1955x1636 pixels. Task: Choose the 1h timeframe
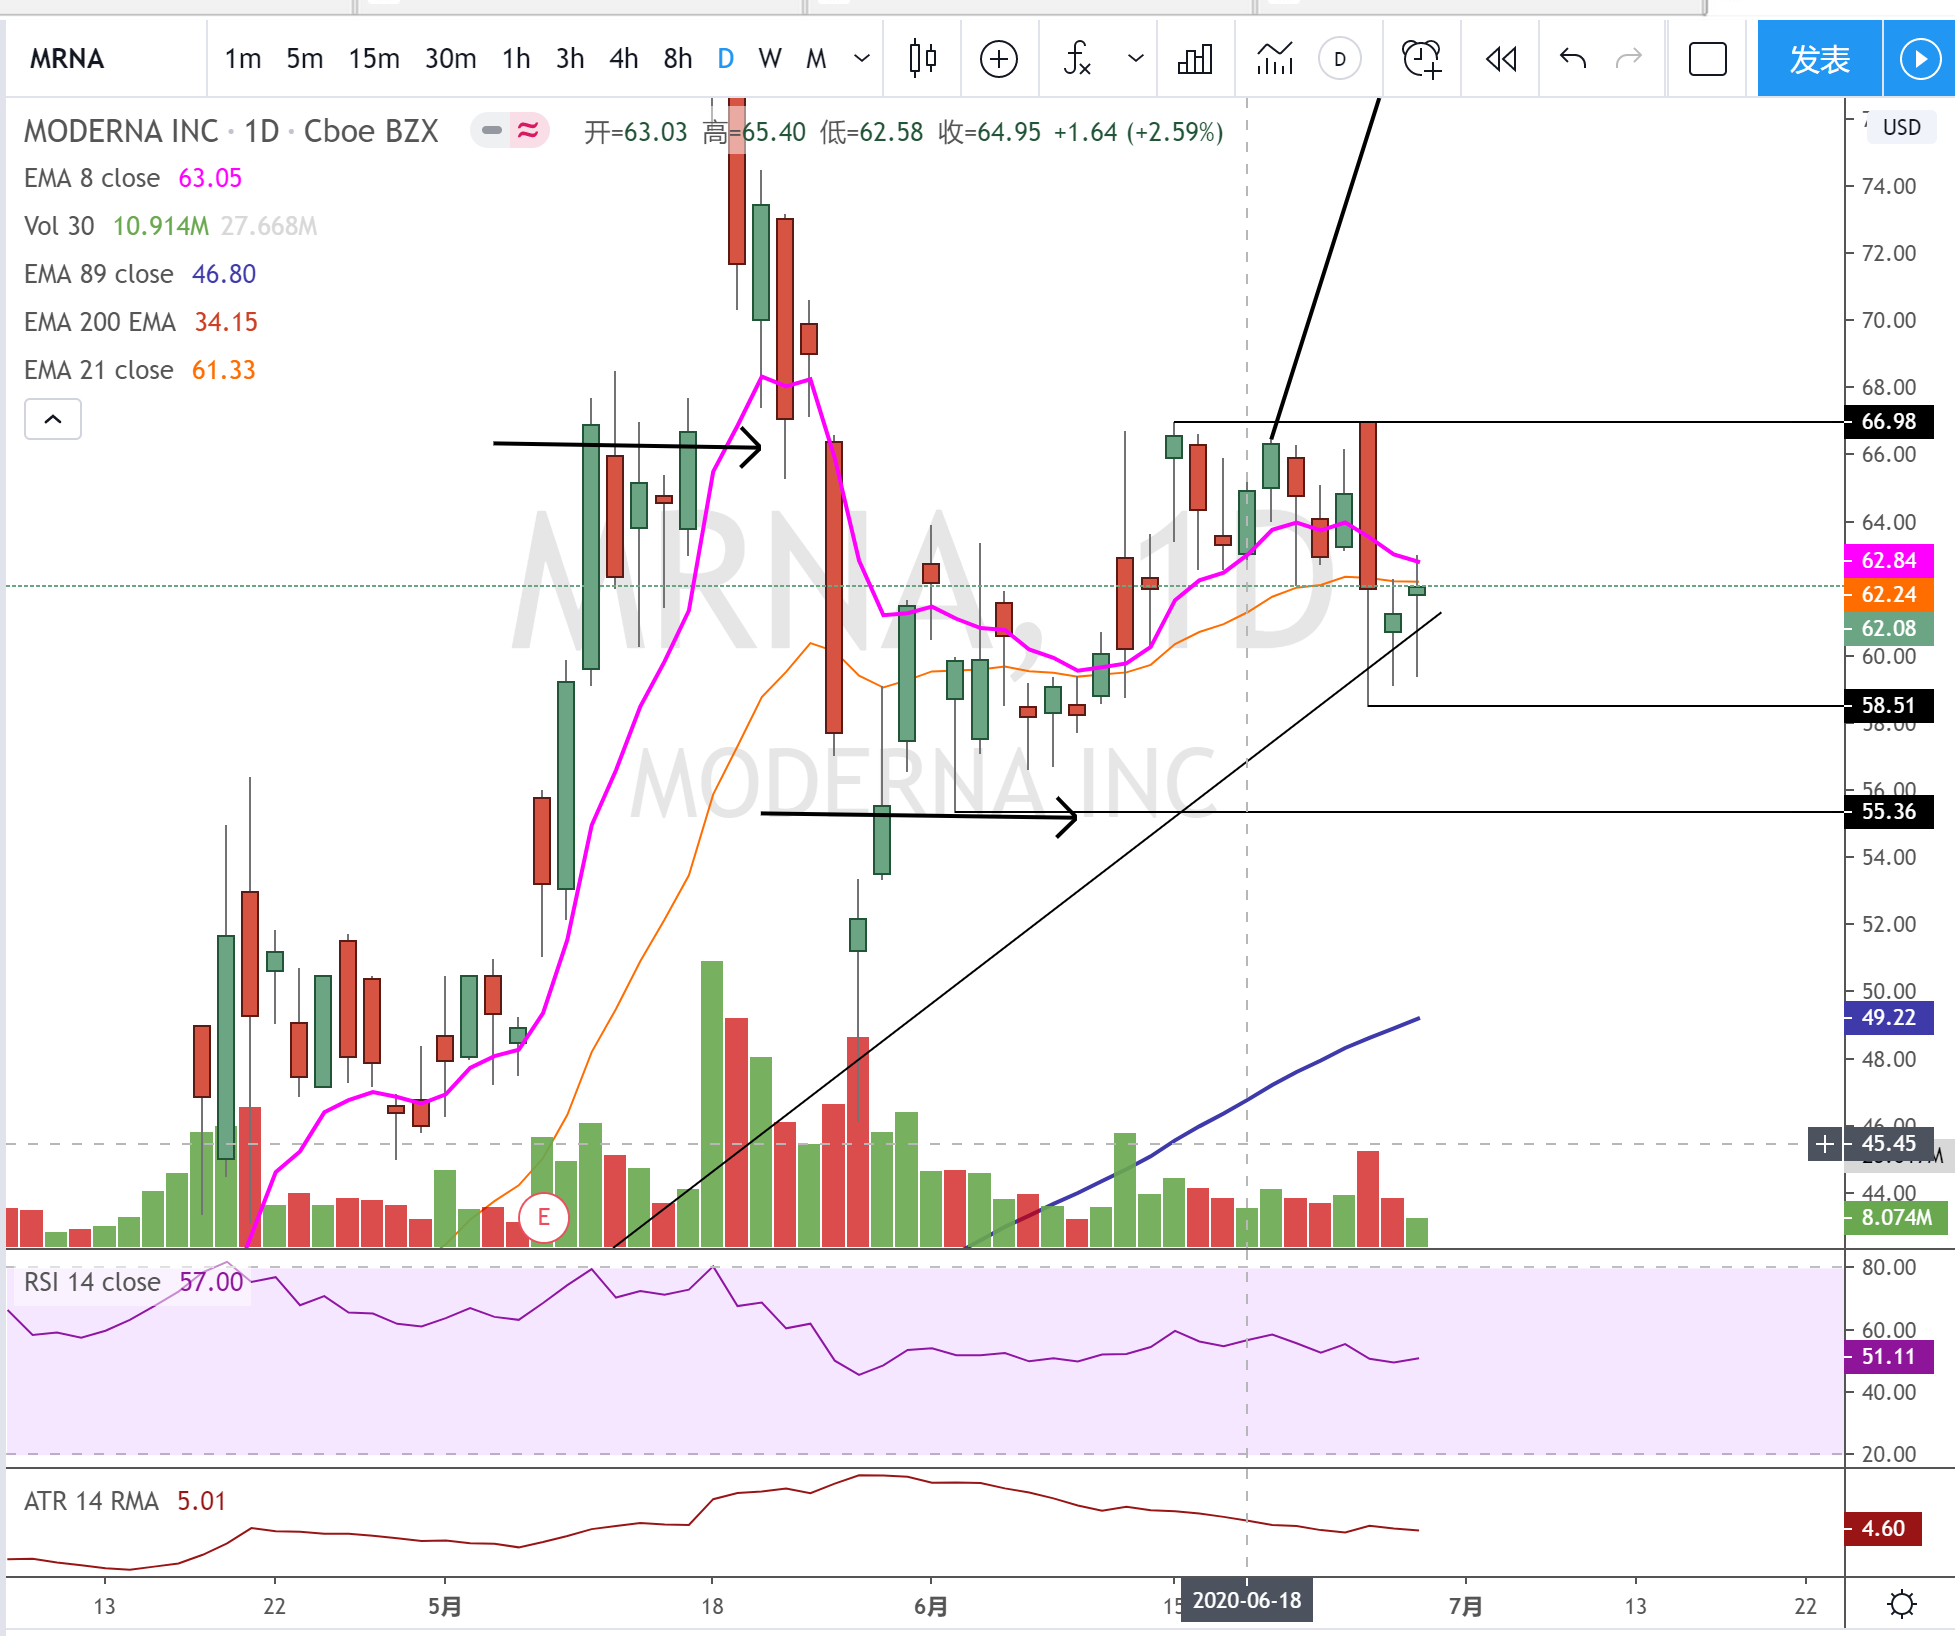coord(516,59)
